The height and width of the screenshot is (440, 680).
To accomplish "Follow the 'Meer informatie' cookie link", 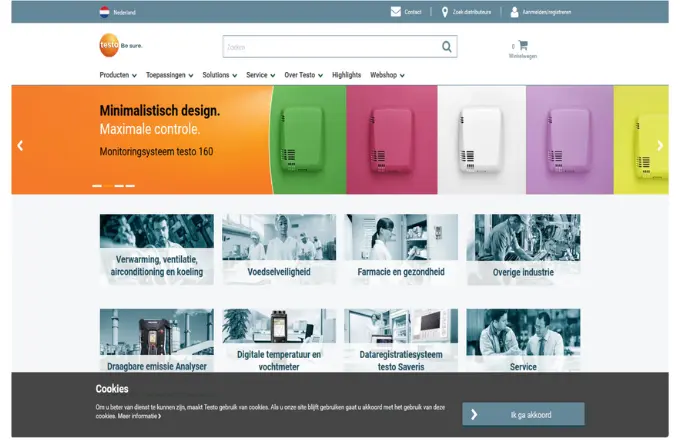I will tap(140, 416).
